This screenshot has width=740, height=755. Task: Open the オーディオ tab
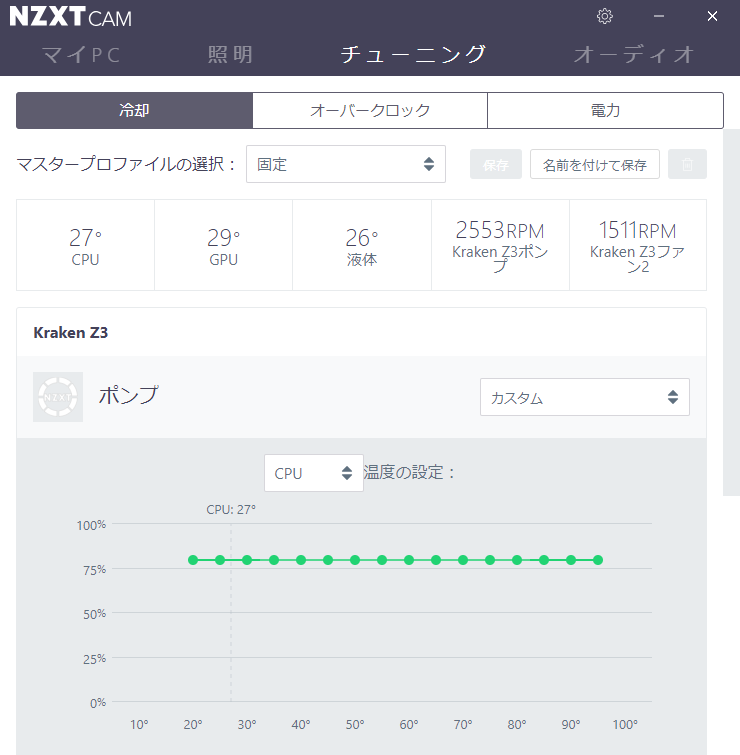click(x=634, y=54)
